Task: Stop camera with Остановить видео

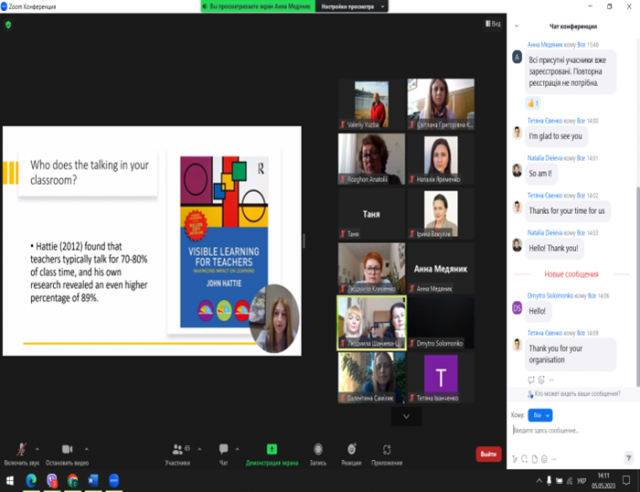Action: pos(67,454)
